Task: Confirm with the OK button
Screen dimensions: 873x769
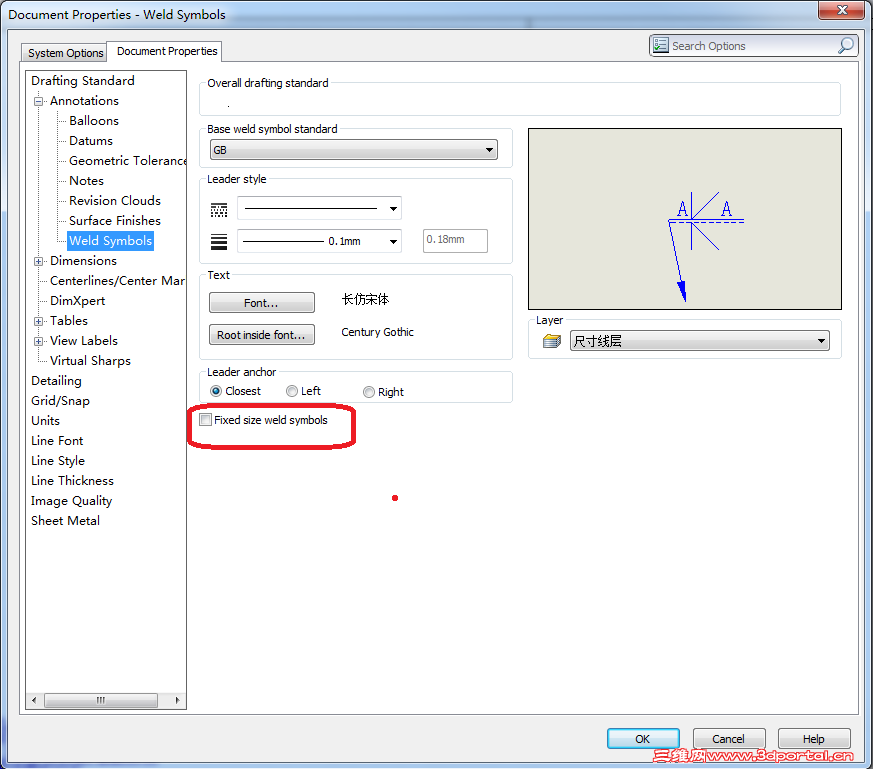Action: [x=643, y=738]
